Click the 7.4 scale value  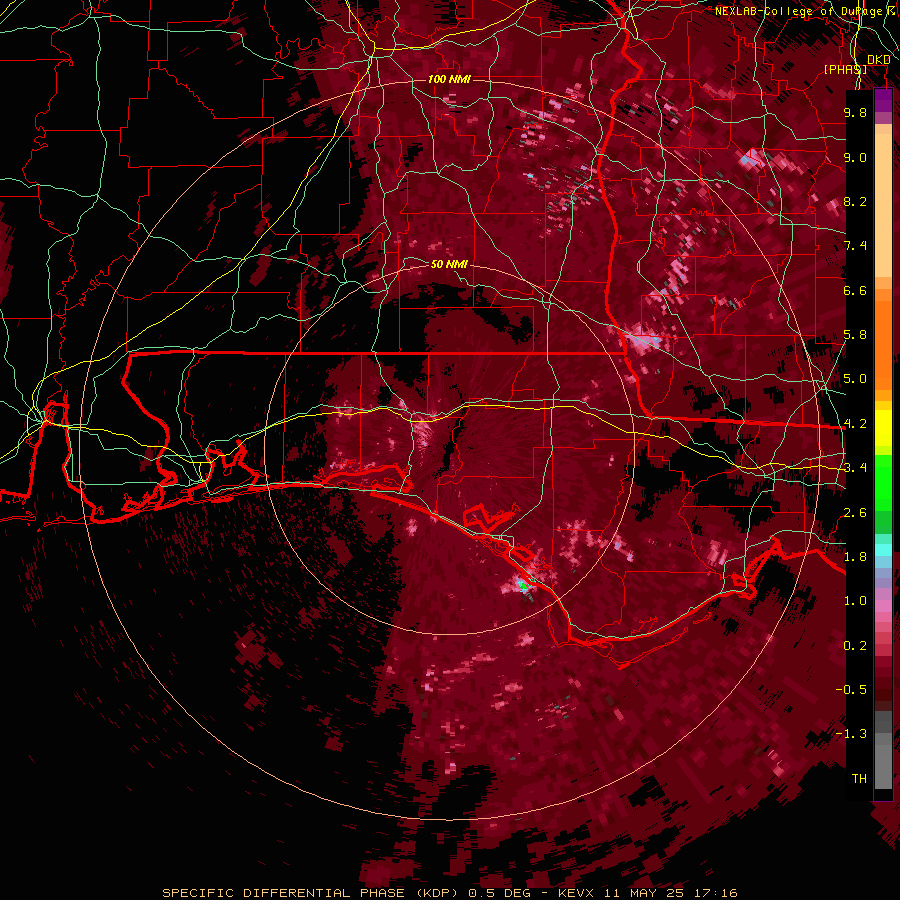[855, 246]
